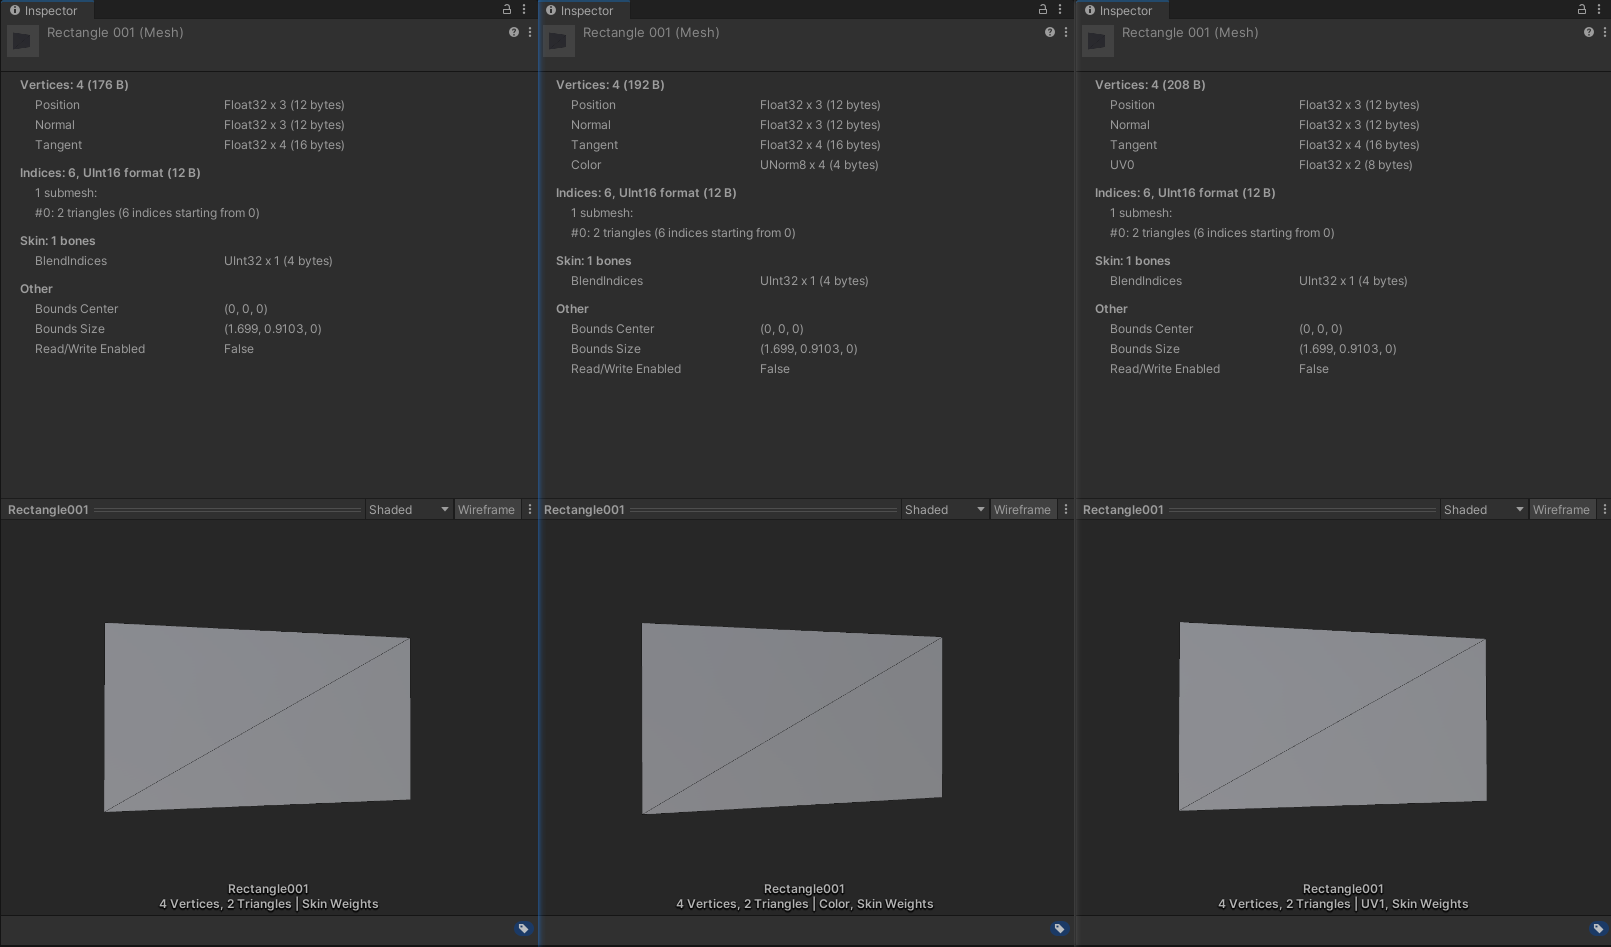
Task: Open right Inspector tab kebab menu
Action: 1599,9
